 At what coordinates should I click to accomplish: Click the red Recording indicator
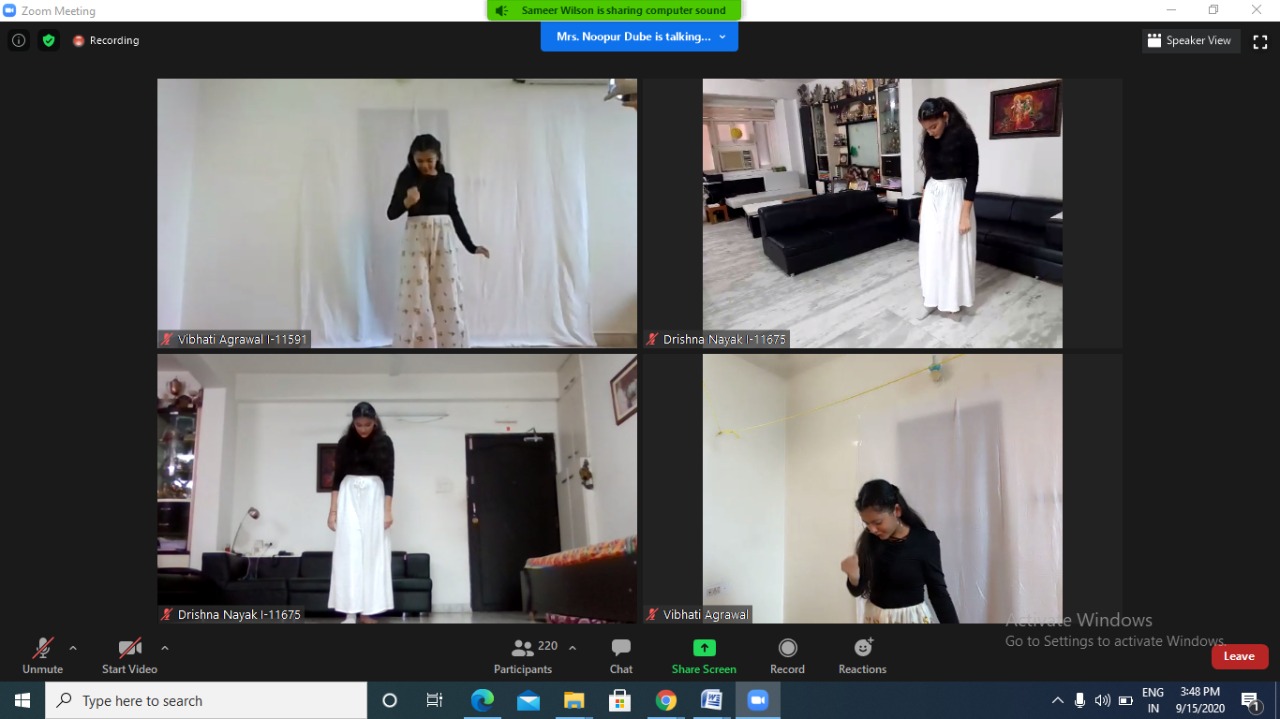[106, 41]
